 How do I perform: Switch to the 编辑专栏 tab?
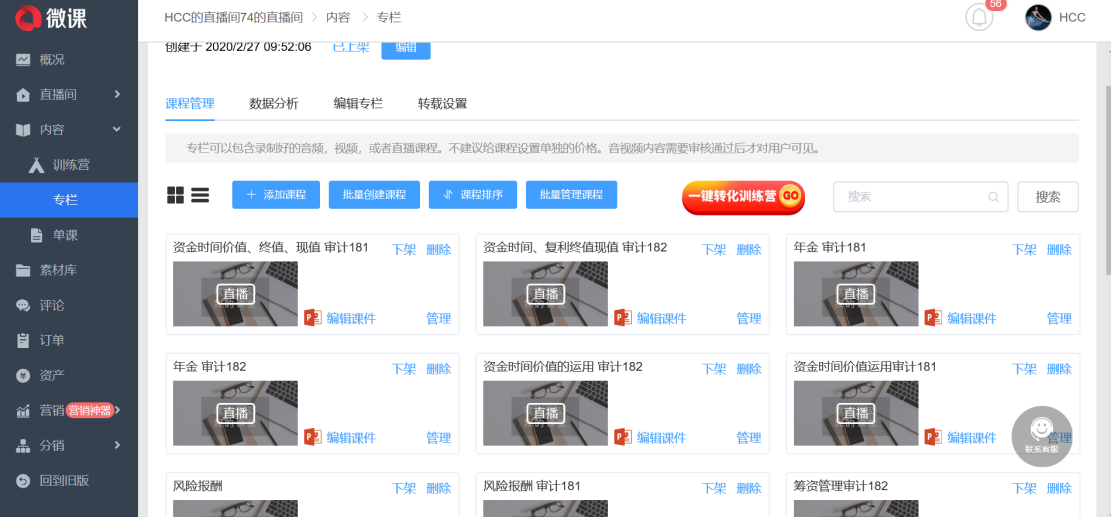pos(359,103)
